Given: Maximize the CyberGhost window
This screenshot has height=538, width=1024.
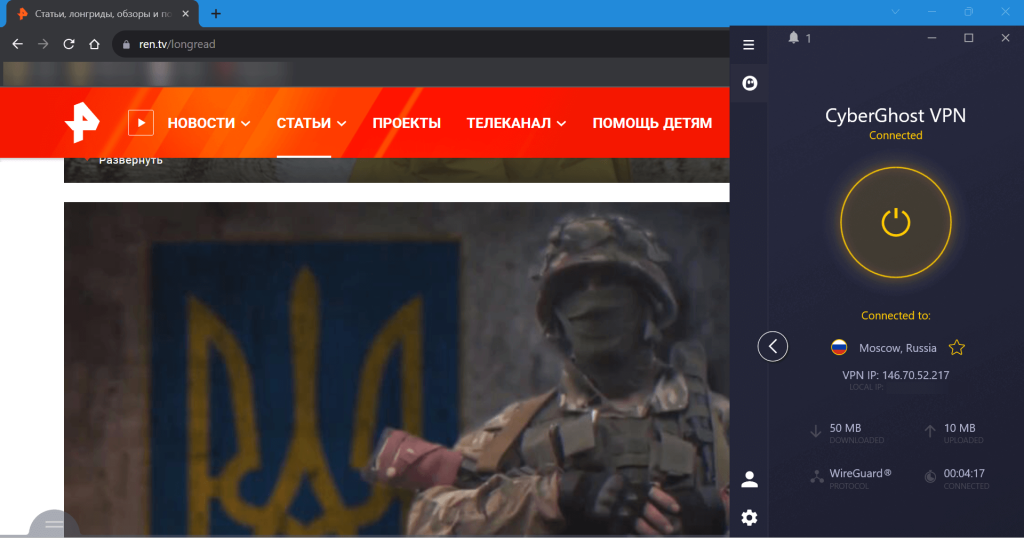Looking at the screenshot, I should click(x=968, y=38).
